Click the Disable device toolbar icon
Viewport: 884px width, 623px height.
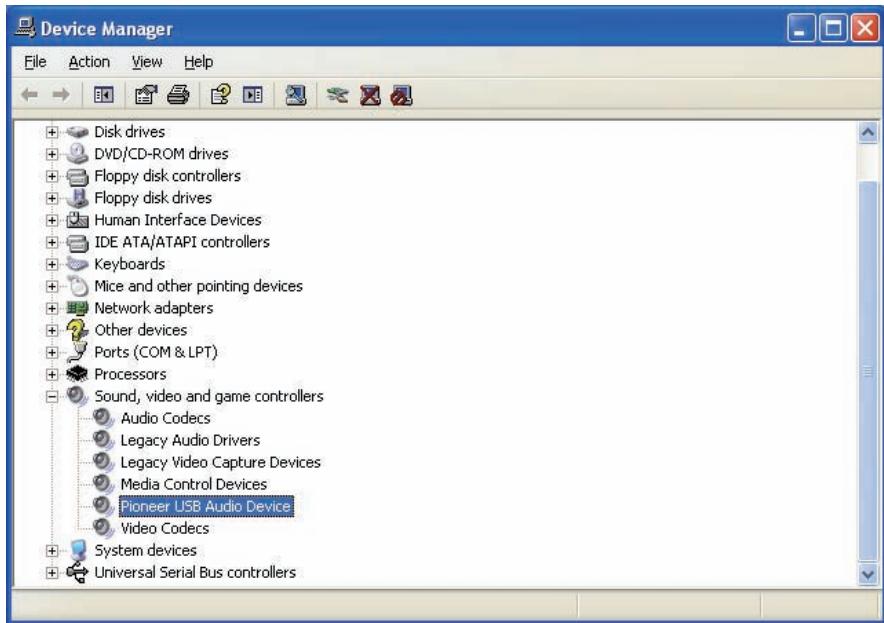pyautogui.click(x=401, y=95)
